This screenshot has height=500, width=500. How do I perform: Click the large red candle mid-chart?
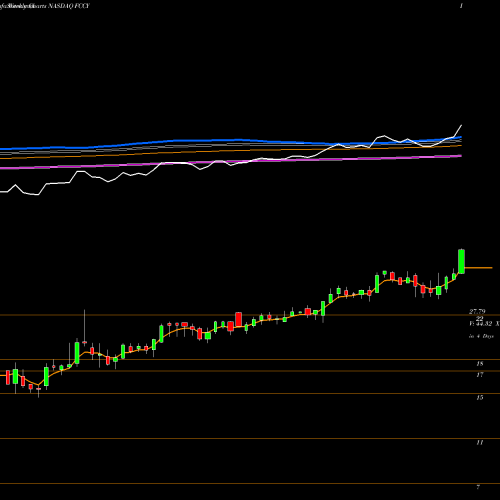point(238,320)
